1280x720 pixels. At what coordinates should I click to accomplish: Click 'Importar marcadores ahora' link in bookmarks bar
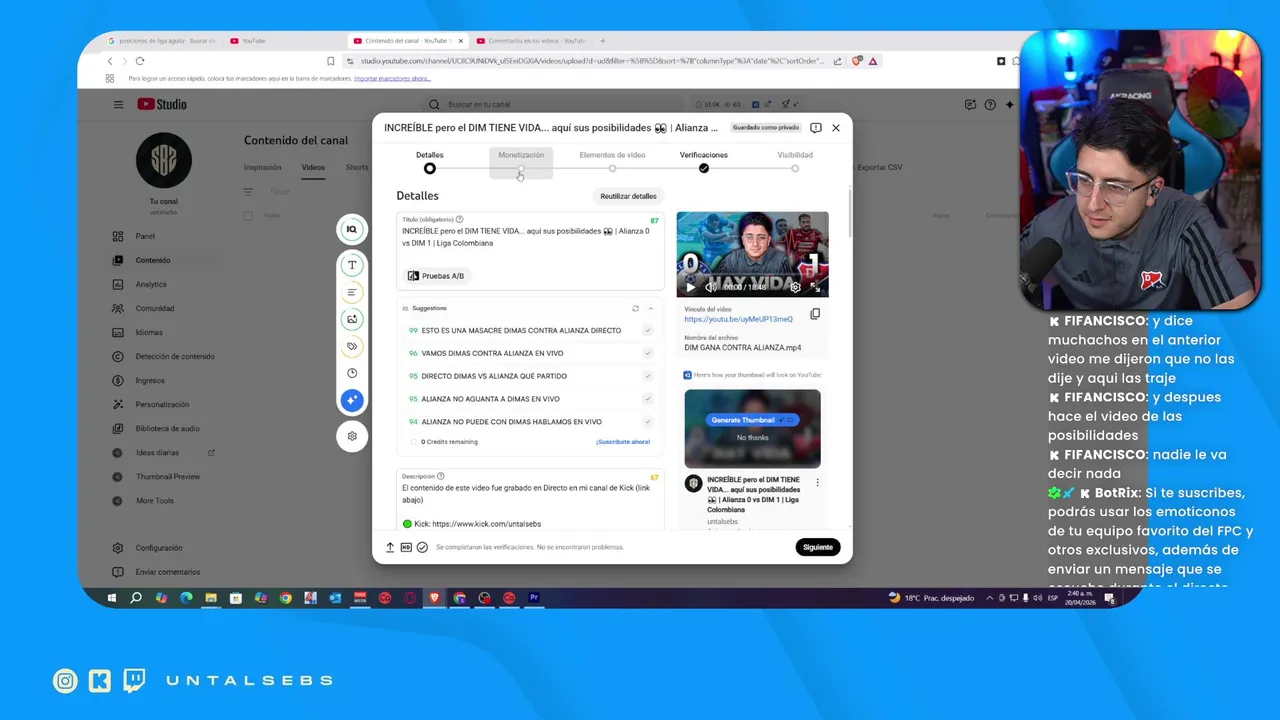tap(392, 78)
